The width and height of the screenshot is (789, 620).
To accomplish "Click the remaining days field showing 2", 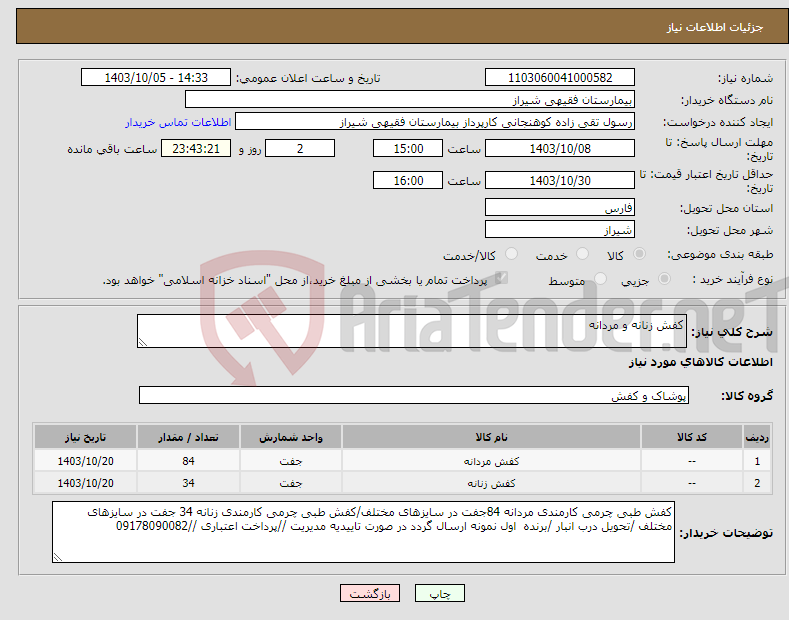I will (300, 148).
